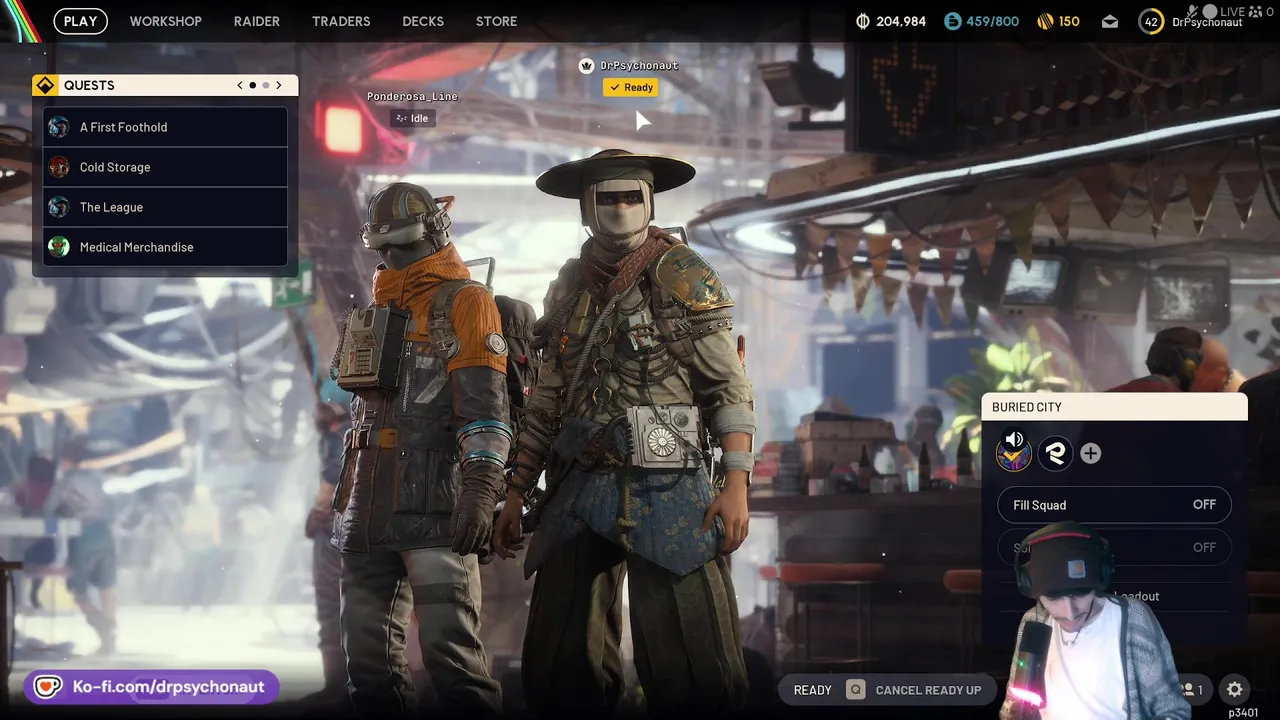The image size is (1280, 720).
Task: Visit the STORE tab
Action: (x=496, y=21)
